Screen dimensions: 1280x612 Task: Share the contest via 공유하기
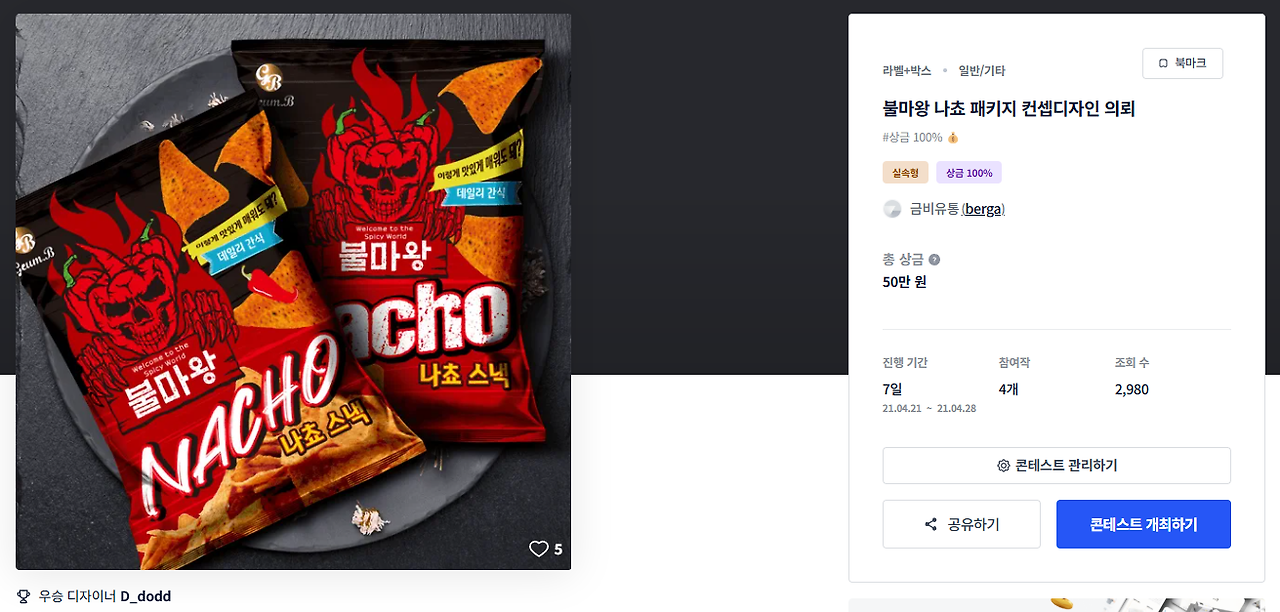(961, 524)
